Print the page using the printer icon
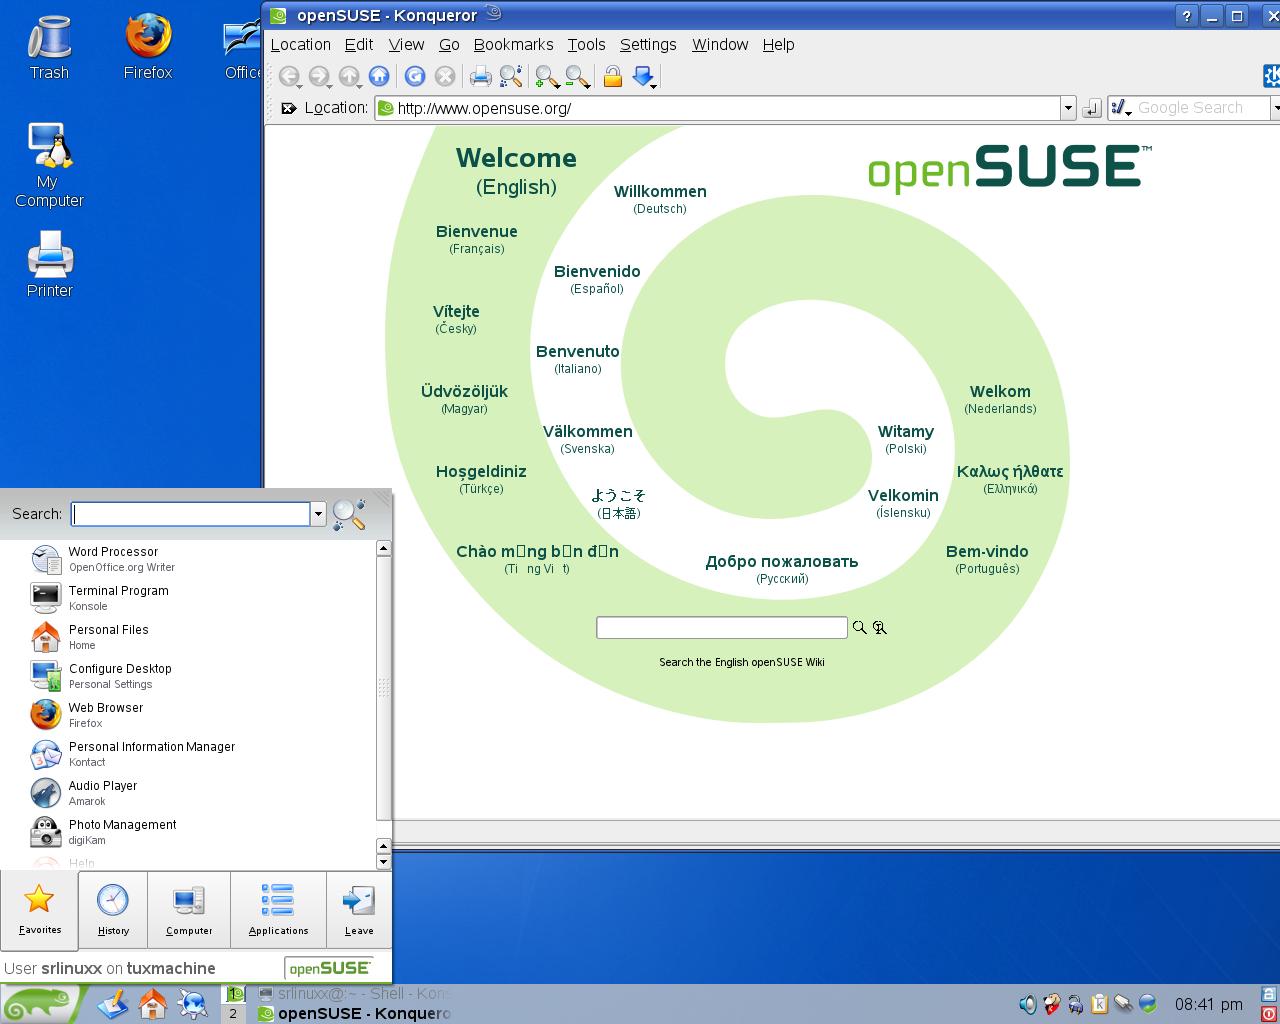This screenshot has width=1280, height=1024. [481, 76]
